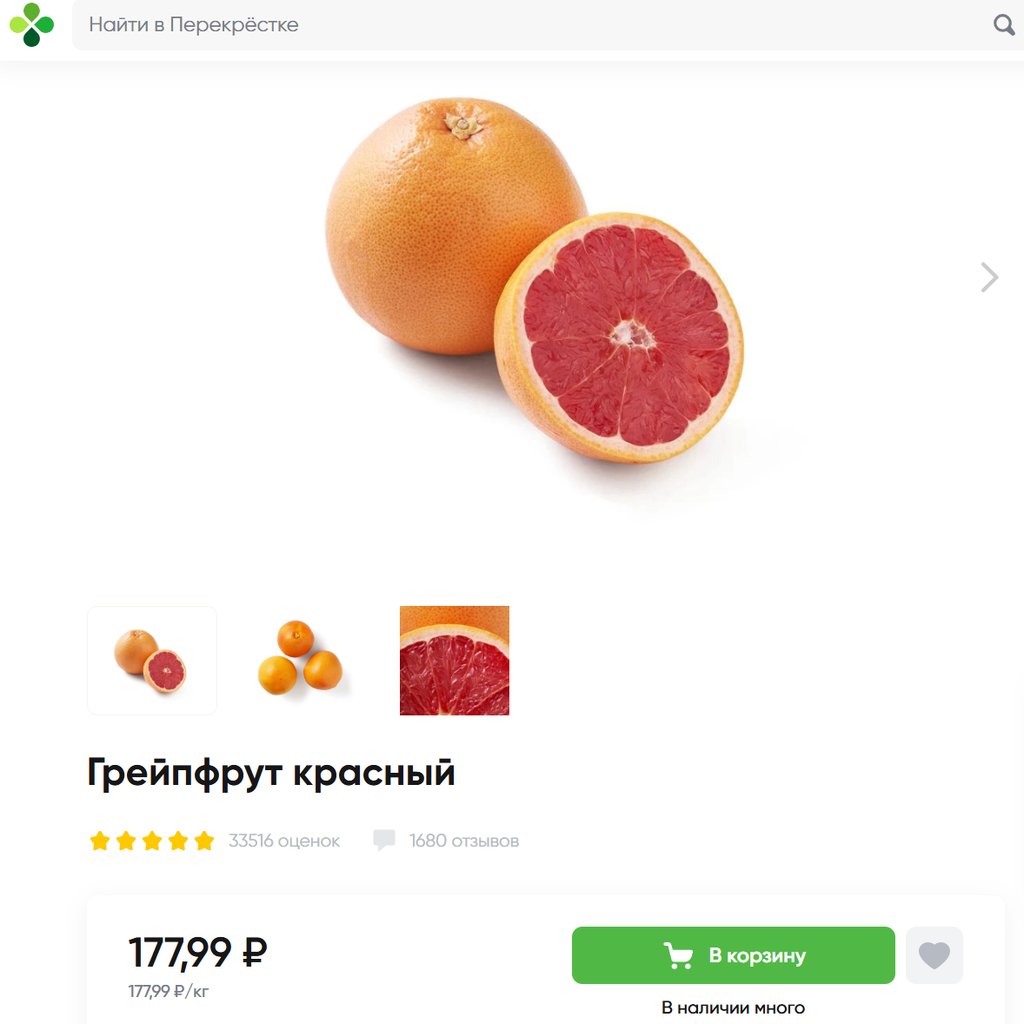The image size is (1024, 1024).
Task: Click the "33516 оценок" ratings link
Action: (284, 840)
